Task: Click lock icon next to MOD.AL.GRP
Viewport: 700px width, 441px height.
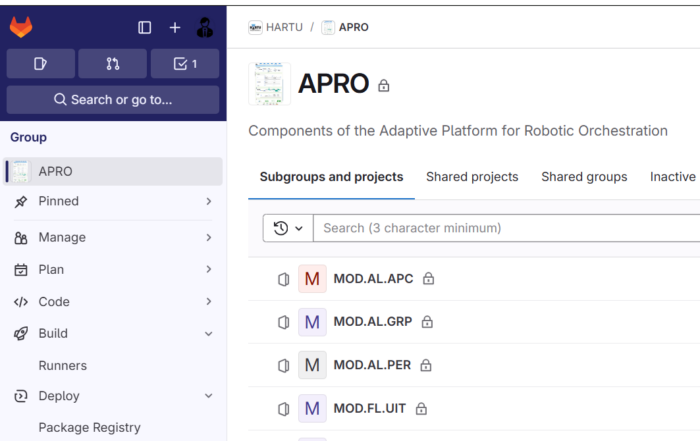Action: (x=427, y=321)
